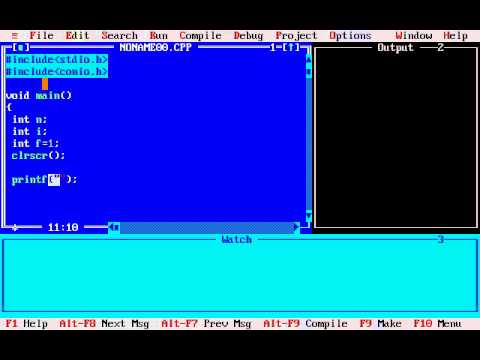Open the Run menu
This screenshot has height=360, width=480.
[159, 35]
